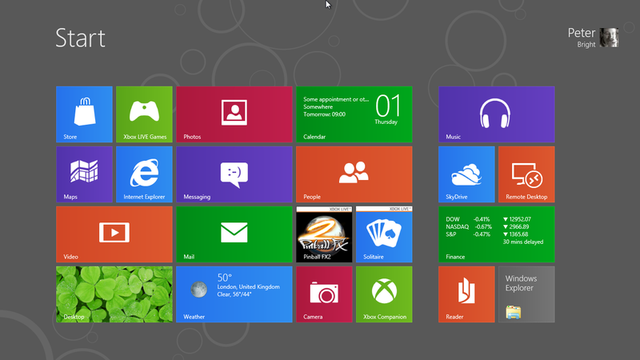Image resolution: width=640 pixels, height=360 pixels.
Task: Launch the Solitaire cards tile
Action: click(384, 234)
